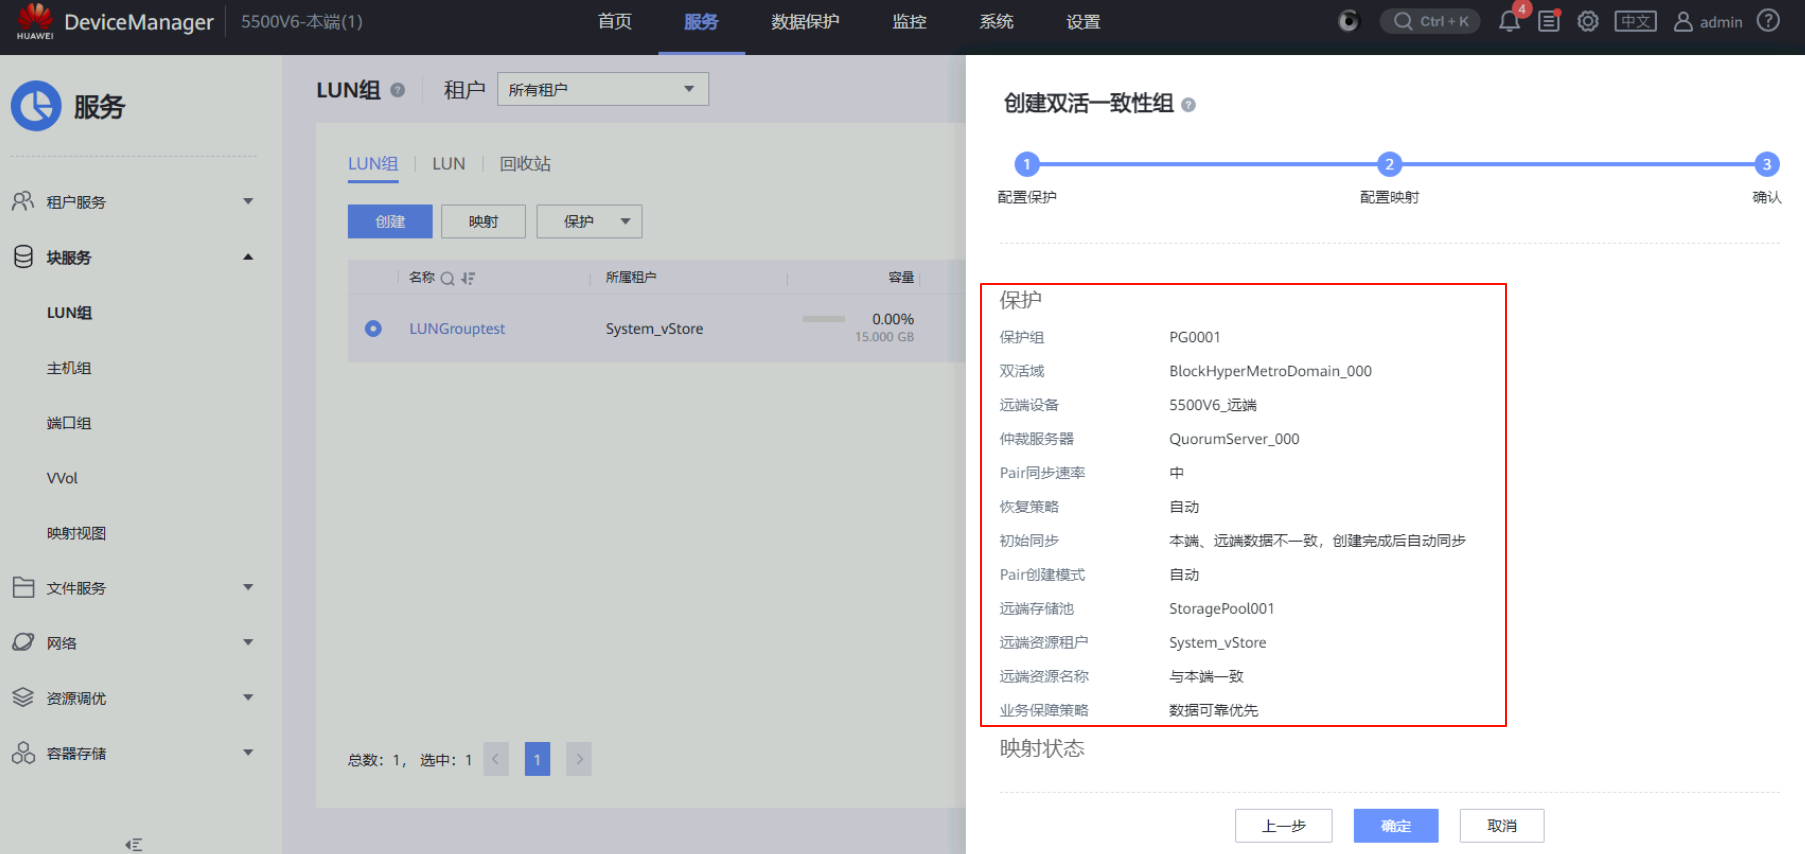Click the 上一步 button
The image size is (1805, 854).
[x=1283, y=826]
